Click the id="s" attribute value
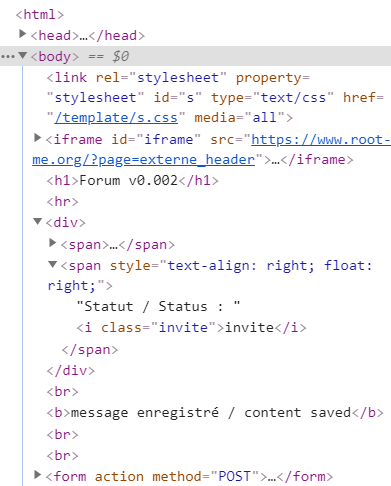The image size is (391, 486). [190, 98]
